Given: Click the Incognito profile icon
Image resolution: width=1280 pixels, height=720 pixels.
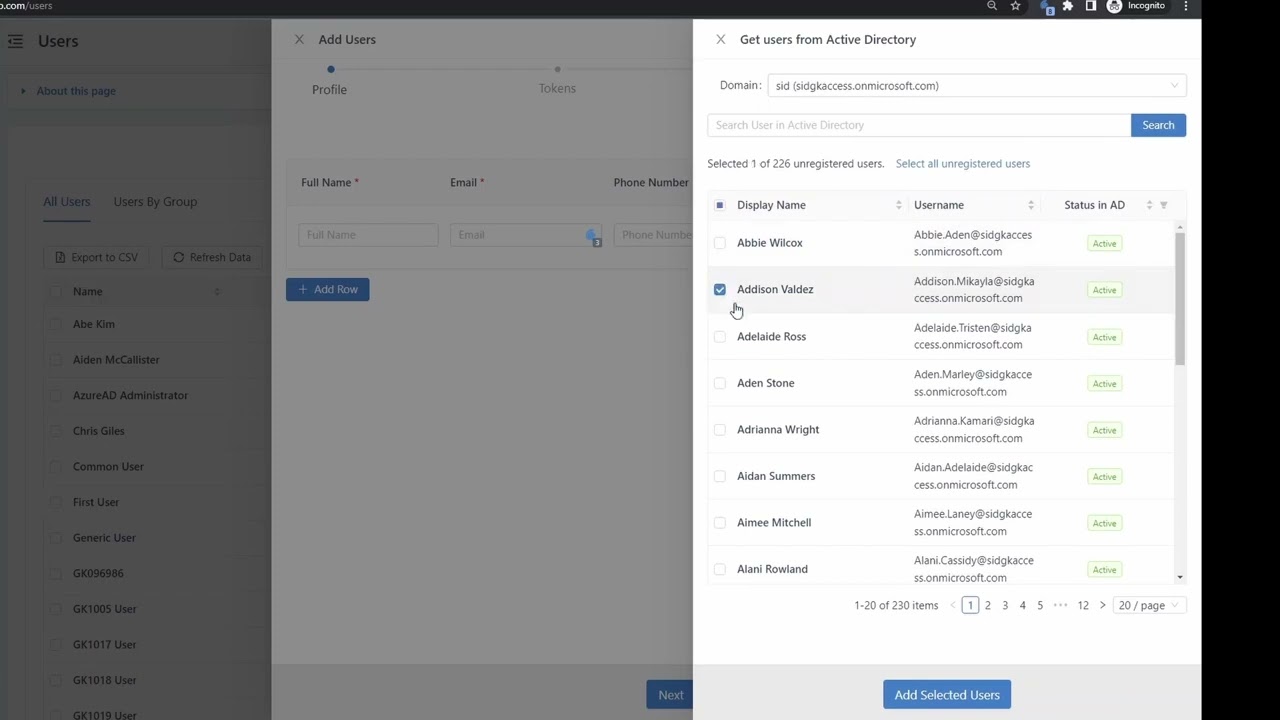Looking at the screenshot, I should pyautogui.click(x=1114, y=6).
